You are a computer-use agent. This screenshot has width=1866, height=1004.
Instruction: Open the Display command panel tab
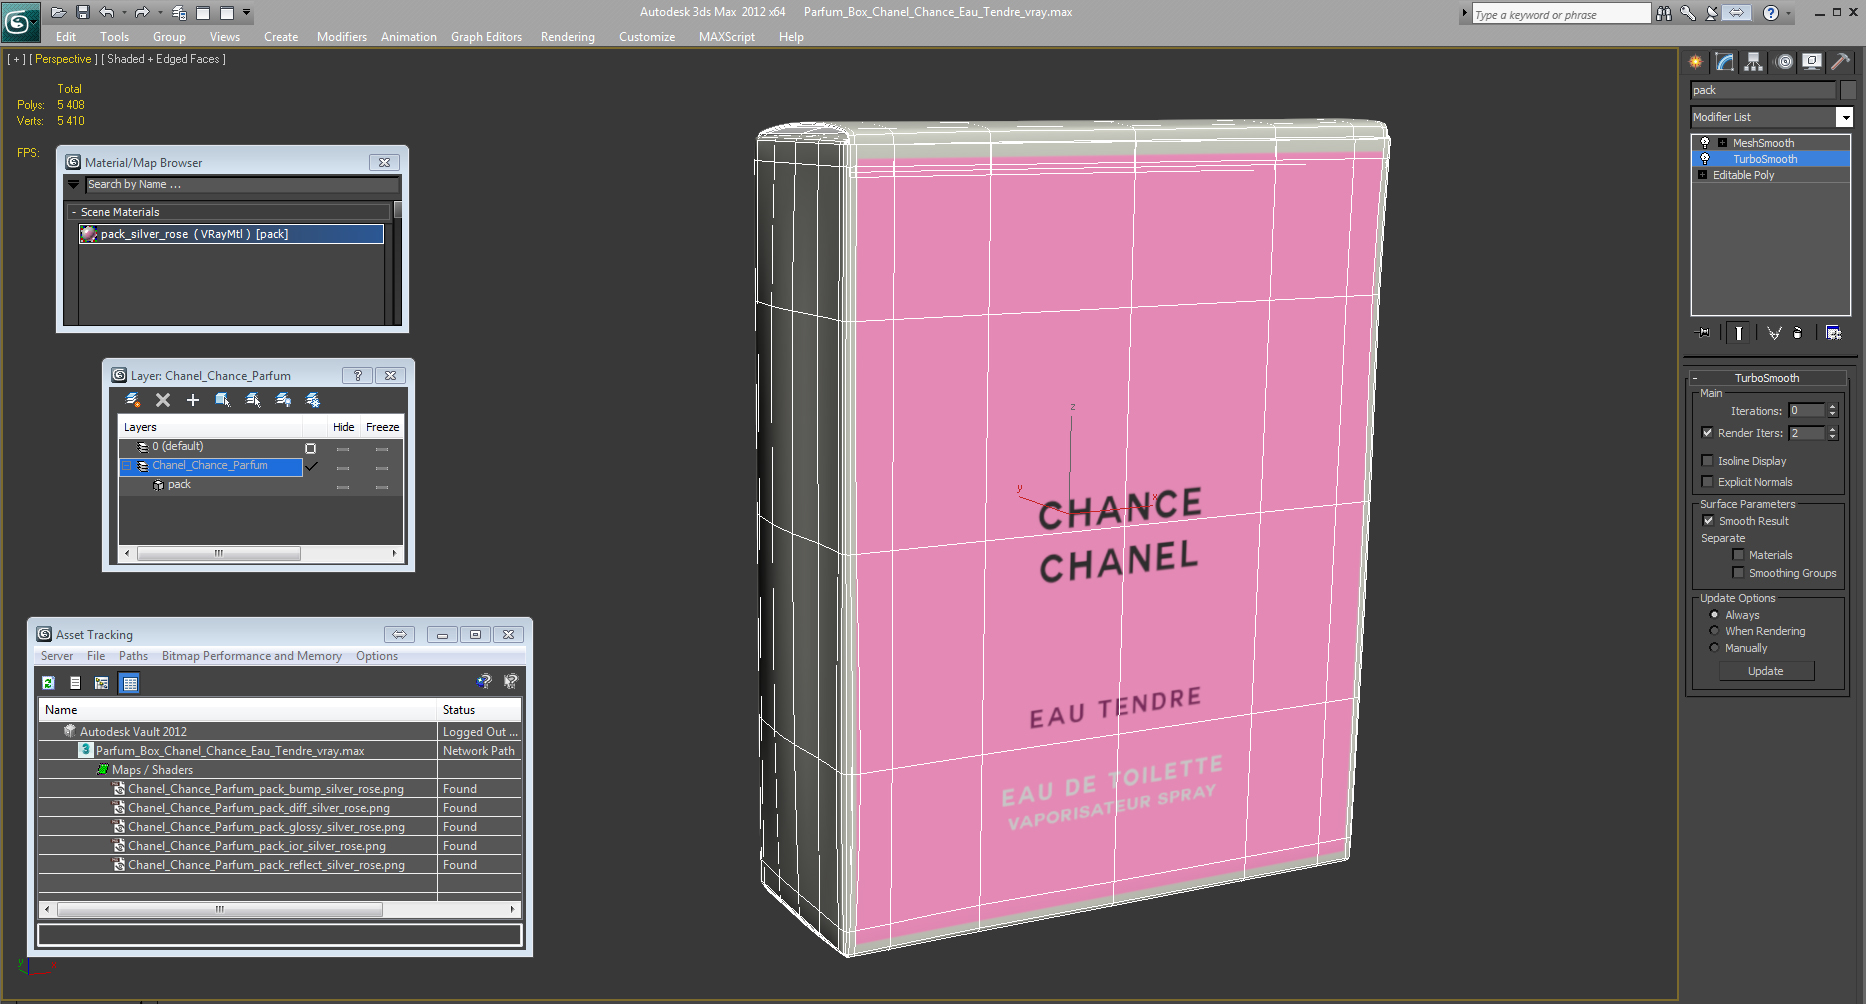(x=1812, y=62)
